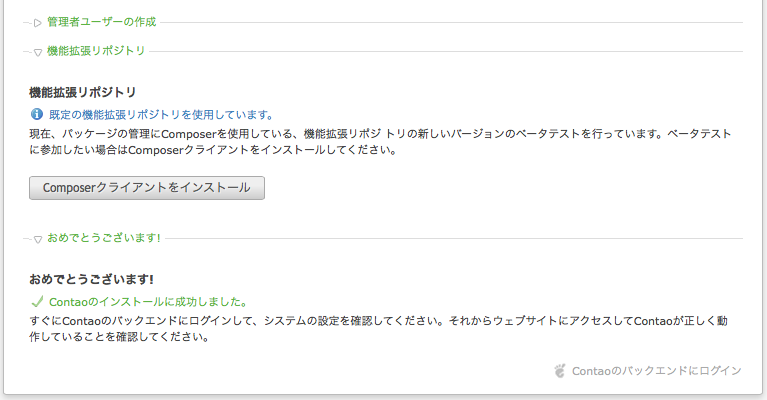The width and height of the screenshot is (767, 400).
Task: Click the 既定の機能拡張リポジトリを使用しています message
Action: [x=161, y=115]
